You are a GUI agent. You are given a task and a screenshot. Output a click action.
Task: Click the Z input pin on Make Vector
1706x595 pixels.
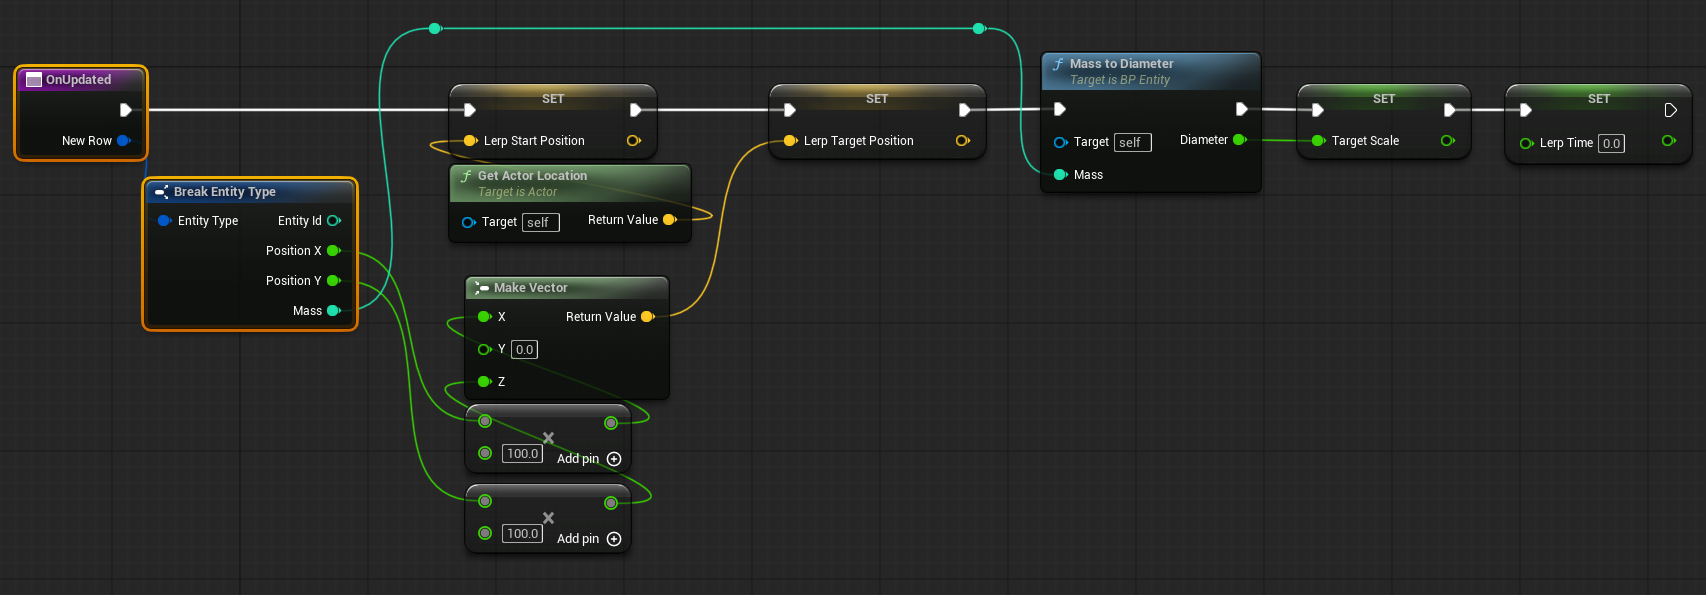(x=485, y=382)
